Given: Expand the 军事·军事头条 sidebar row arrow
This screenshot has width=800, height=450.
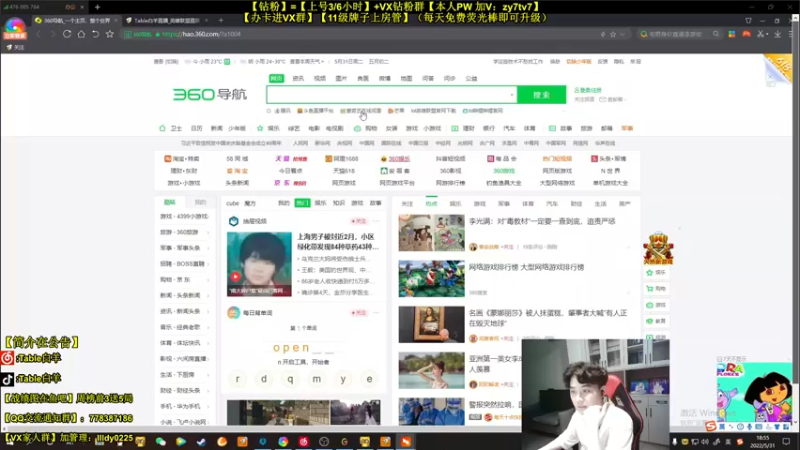Looking at the screenshot, I should point(208,248).
